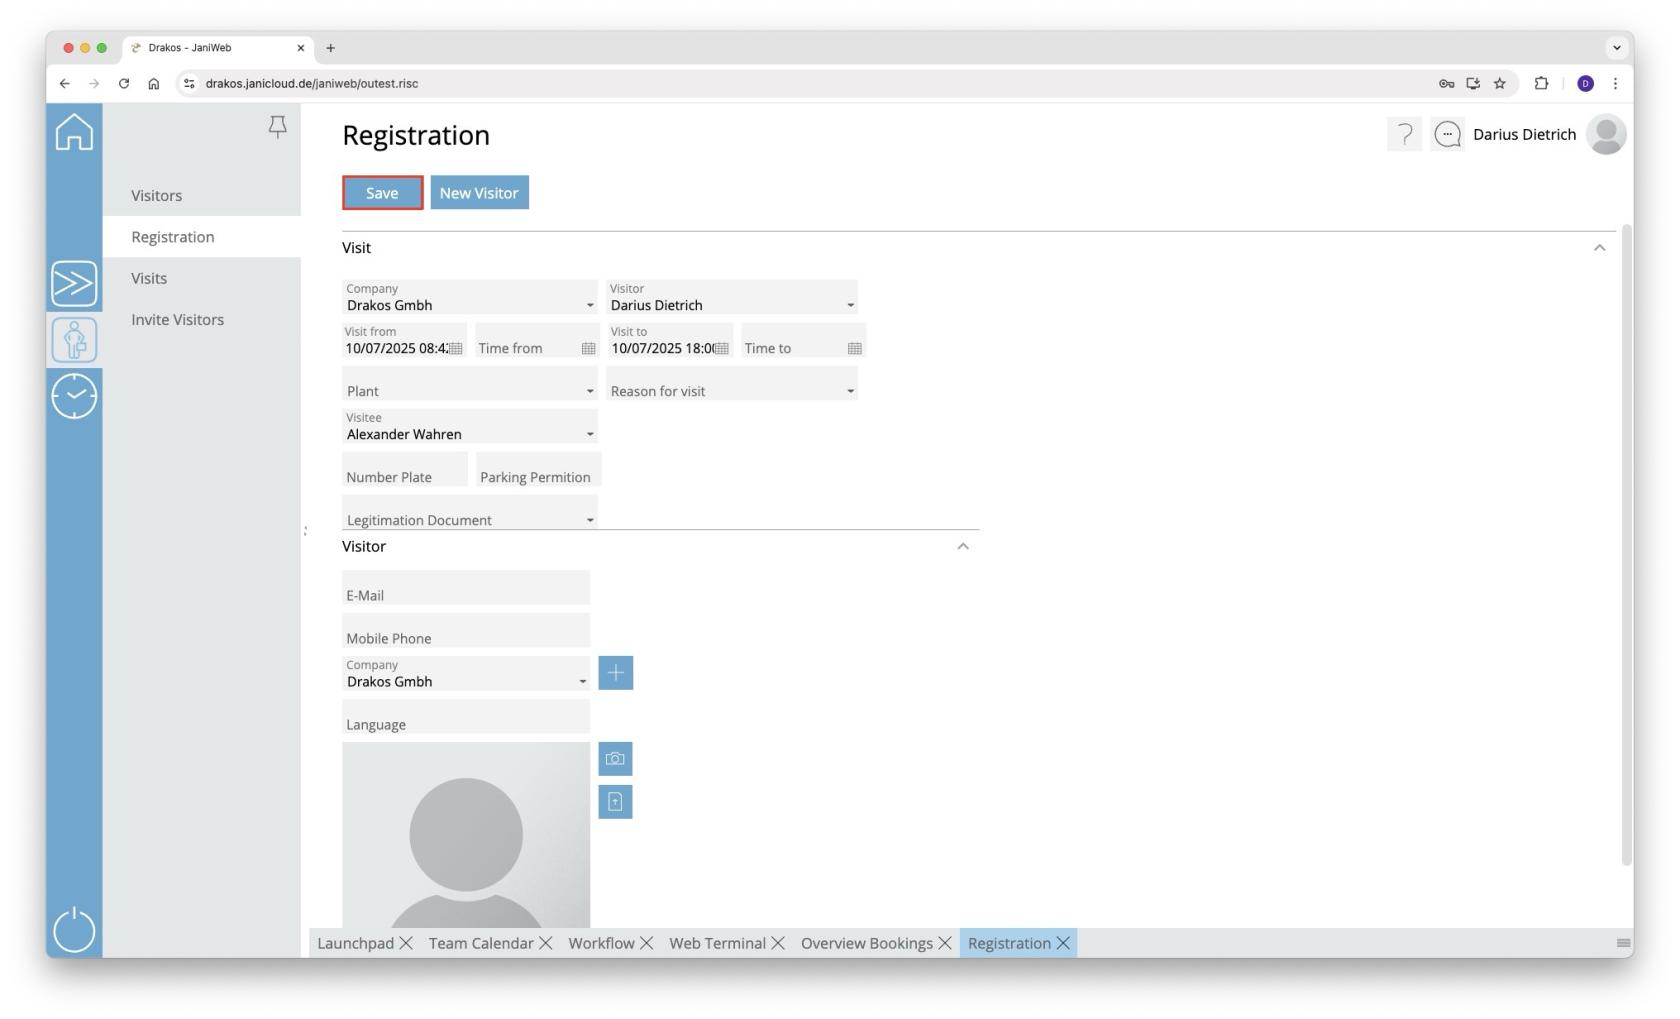Open the help question mark icon

(1404, 134)
